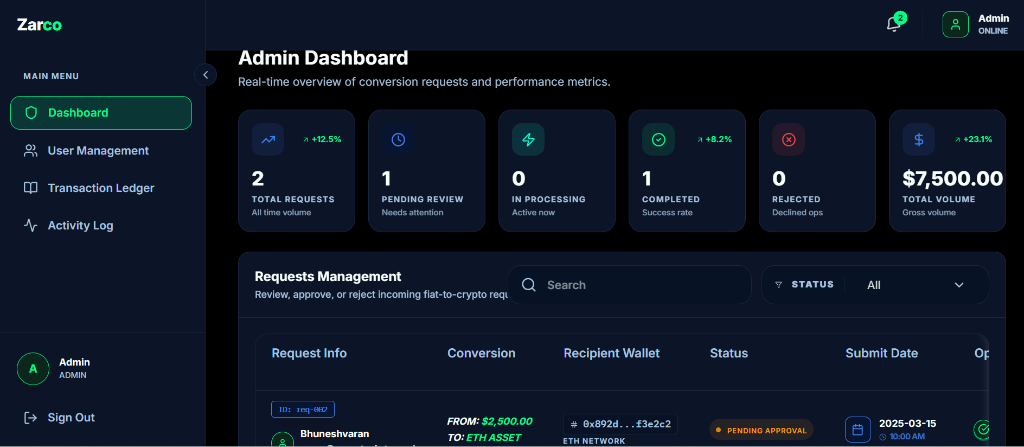1024x447 pixels.
Task: Click the $7,500.00 total volume value
Action: 952,178
